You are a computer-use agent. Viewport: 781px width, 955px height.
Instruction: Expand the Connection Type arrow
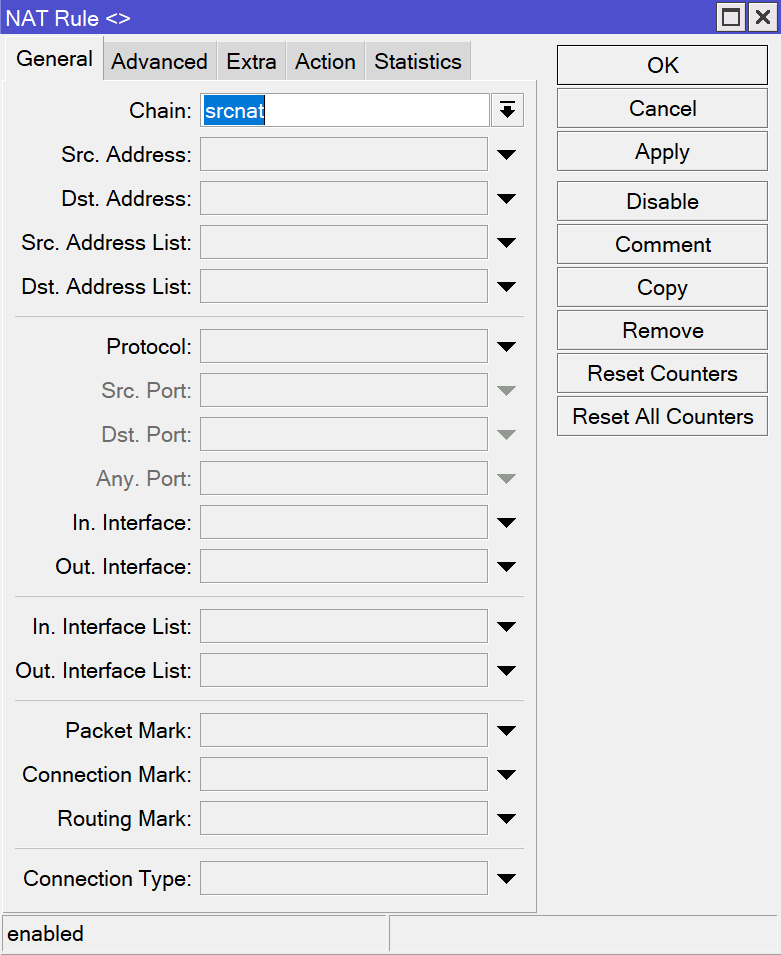click(506, 879)
